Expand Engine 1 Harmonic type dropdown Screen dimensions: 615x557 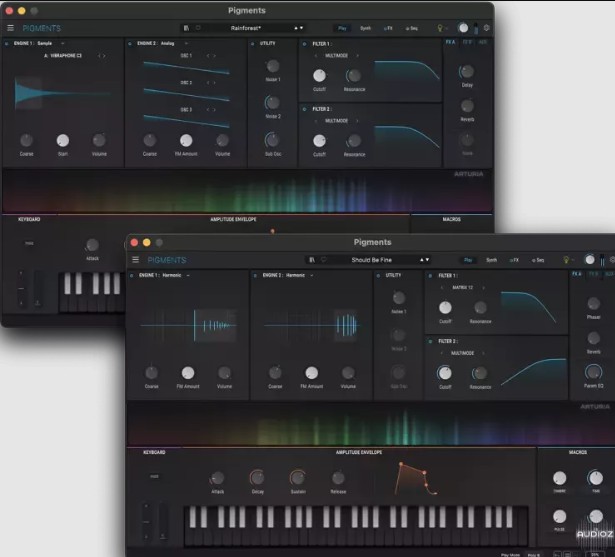(x=188, y=276)
